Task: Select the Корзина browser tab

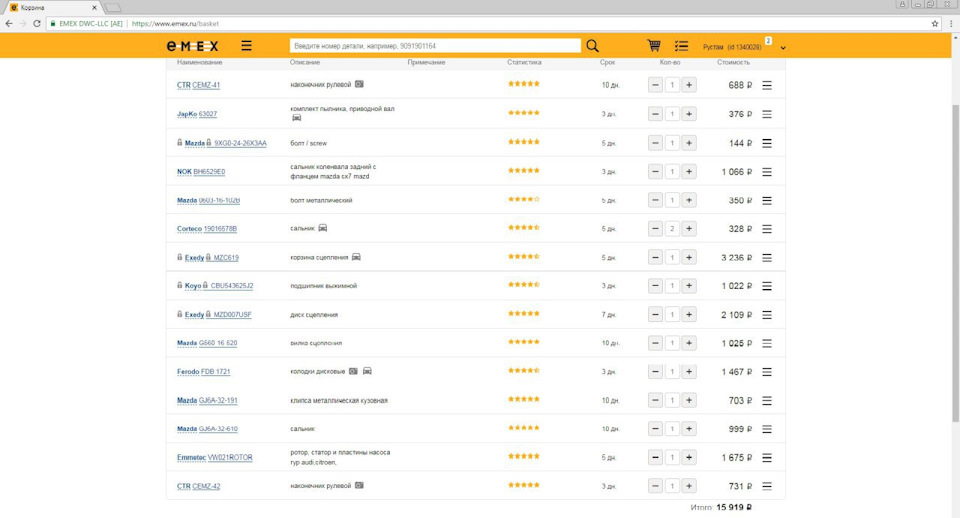Action: click(52, 7)
